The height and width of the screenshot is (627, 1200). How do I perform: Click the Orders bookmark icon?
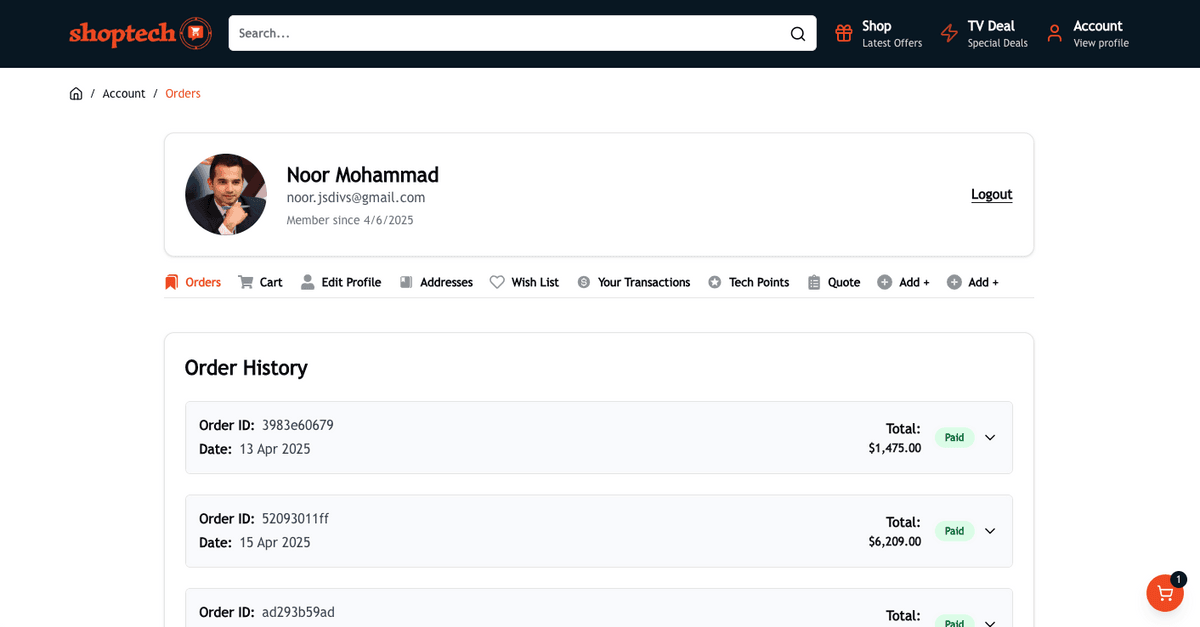(171, 282)
